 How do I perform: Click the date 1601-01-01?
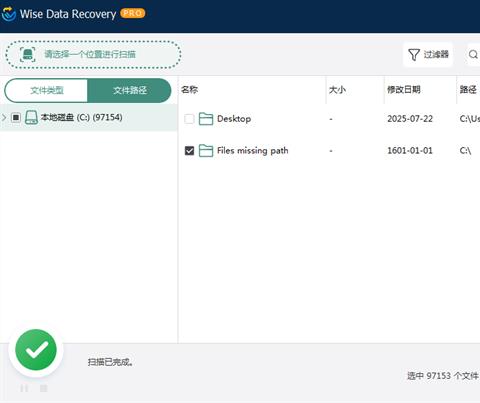410,151
